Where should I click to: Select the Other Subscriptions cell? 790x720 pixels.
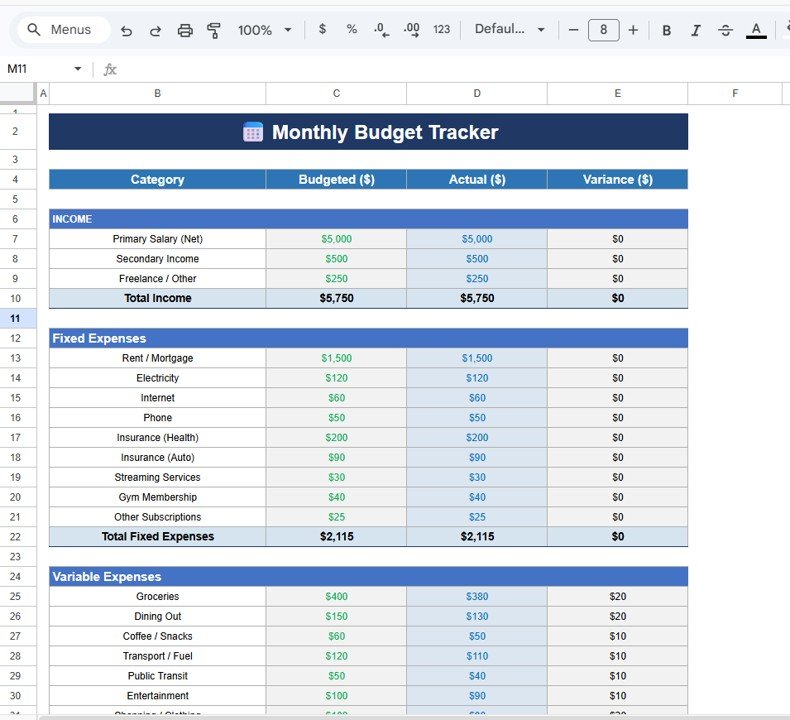[x=158, y=517]
